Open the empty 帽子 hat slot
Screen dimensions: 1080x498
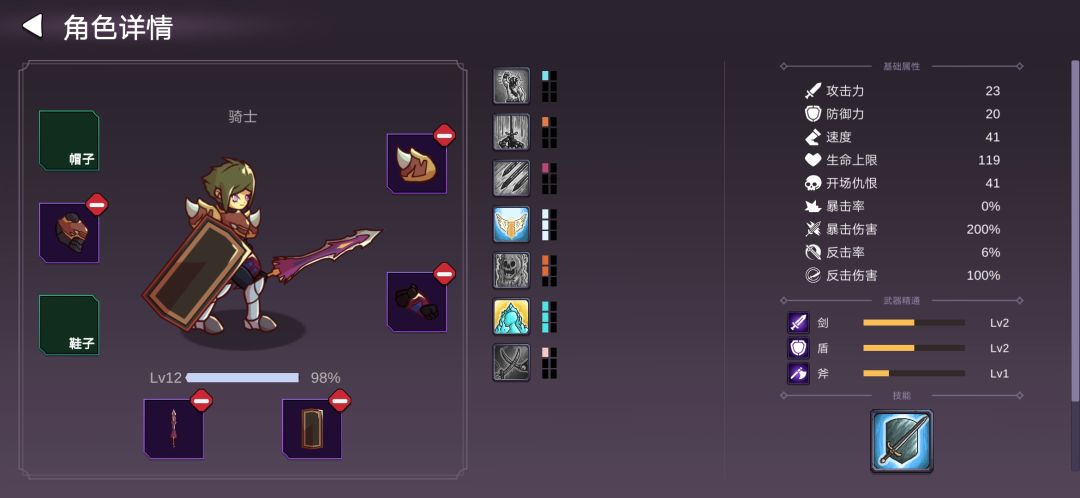(69, 141)
